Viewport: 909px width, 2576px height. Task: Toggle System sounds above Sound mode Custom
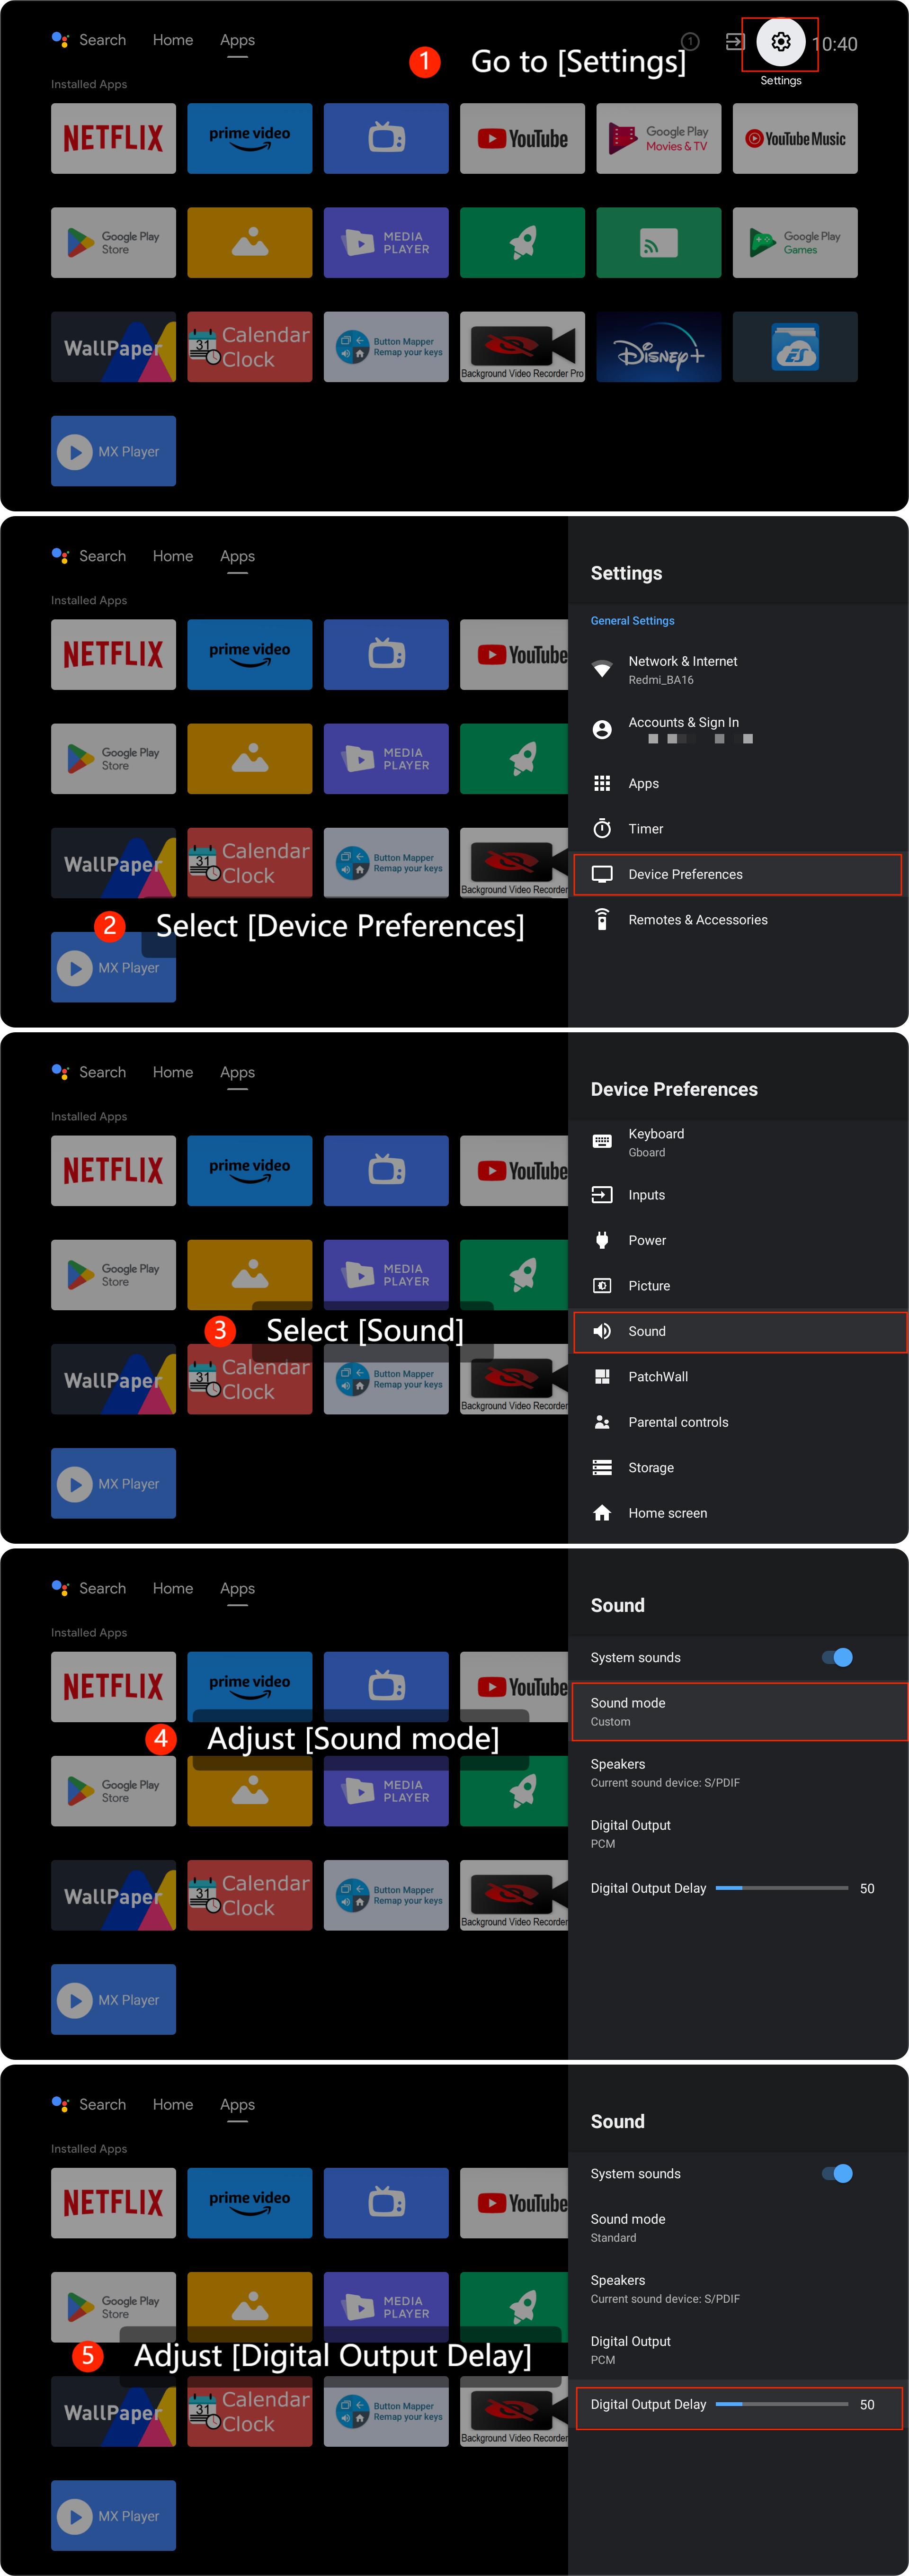[837, 1657]
